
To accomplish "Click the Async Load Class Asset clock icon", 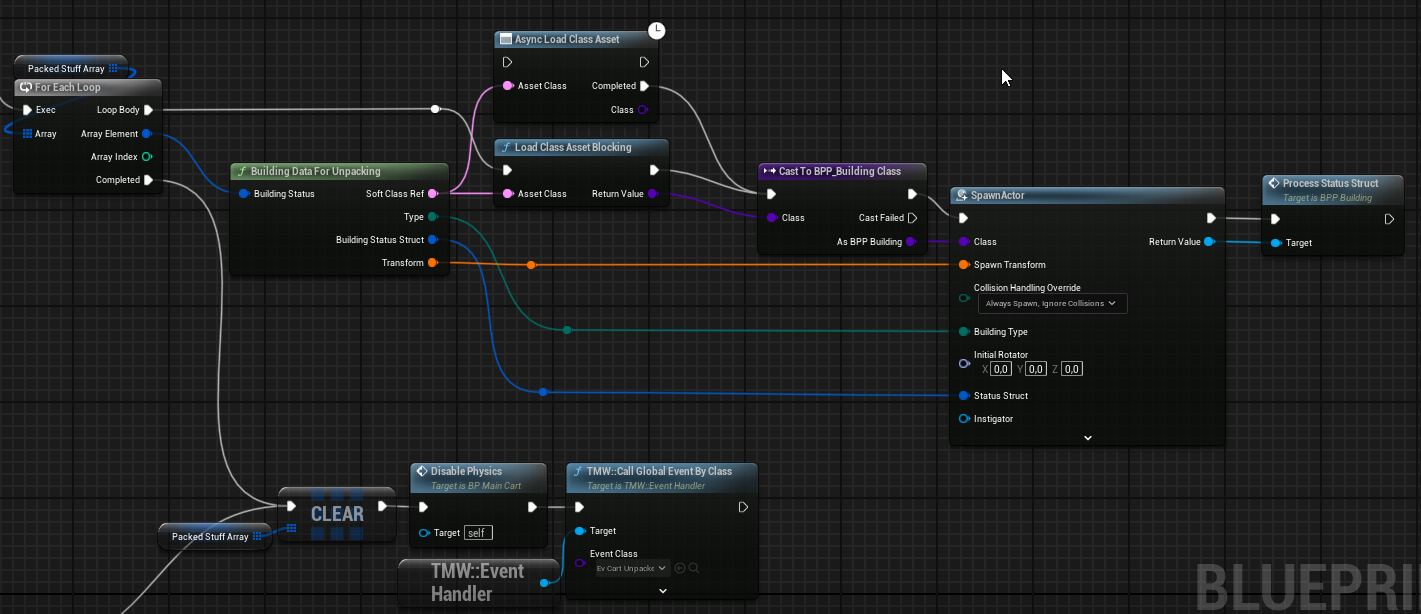I will (x=656, y=30).
